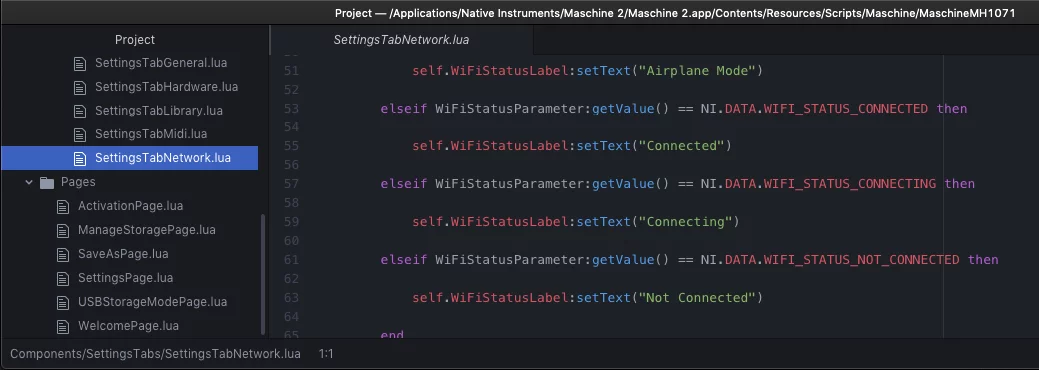The width and height of the screenshot is (1039, 370).
Task: Collapse the Pages folder chevron
Action: 28,182
